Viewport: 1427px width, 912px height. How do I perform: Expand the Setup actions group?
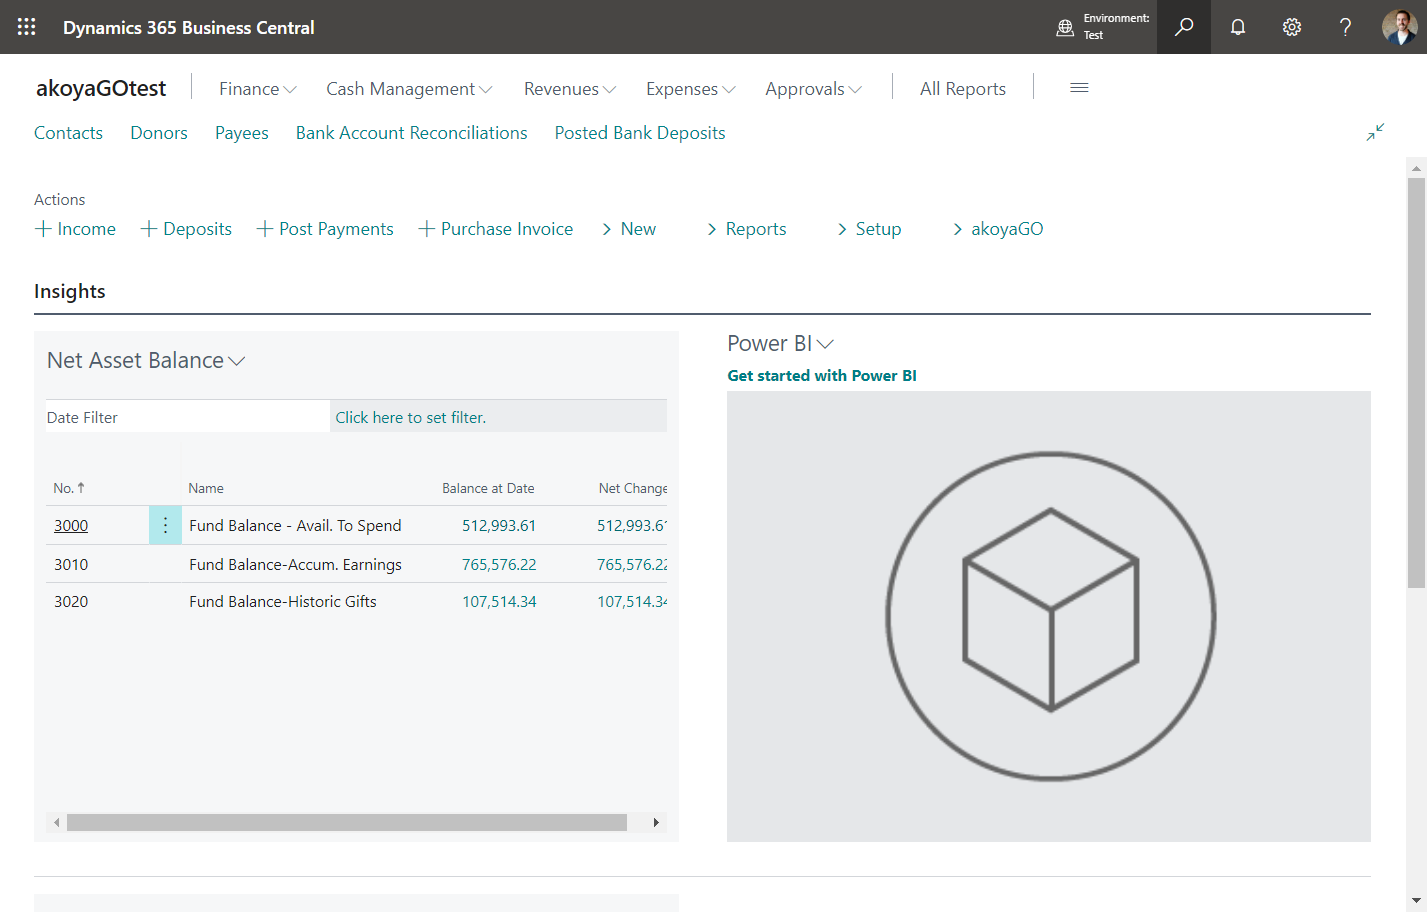pyautogui.click(x=869, y=229)
